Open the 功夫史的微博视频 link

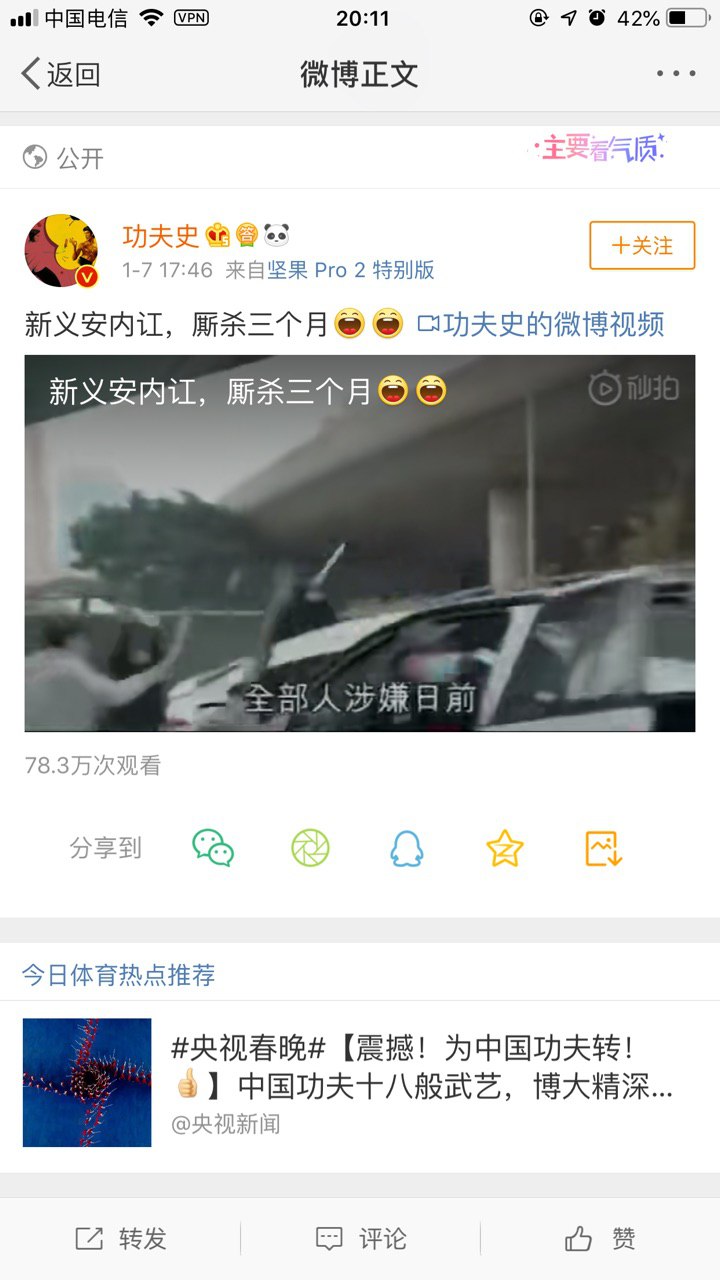click(540, 324)
